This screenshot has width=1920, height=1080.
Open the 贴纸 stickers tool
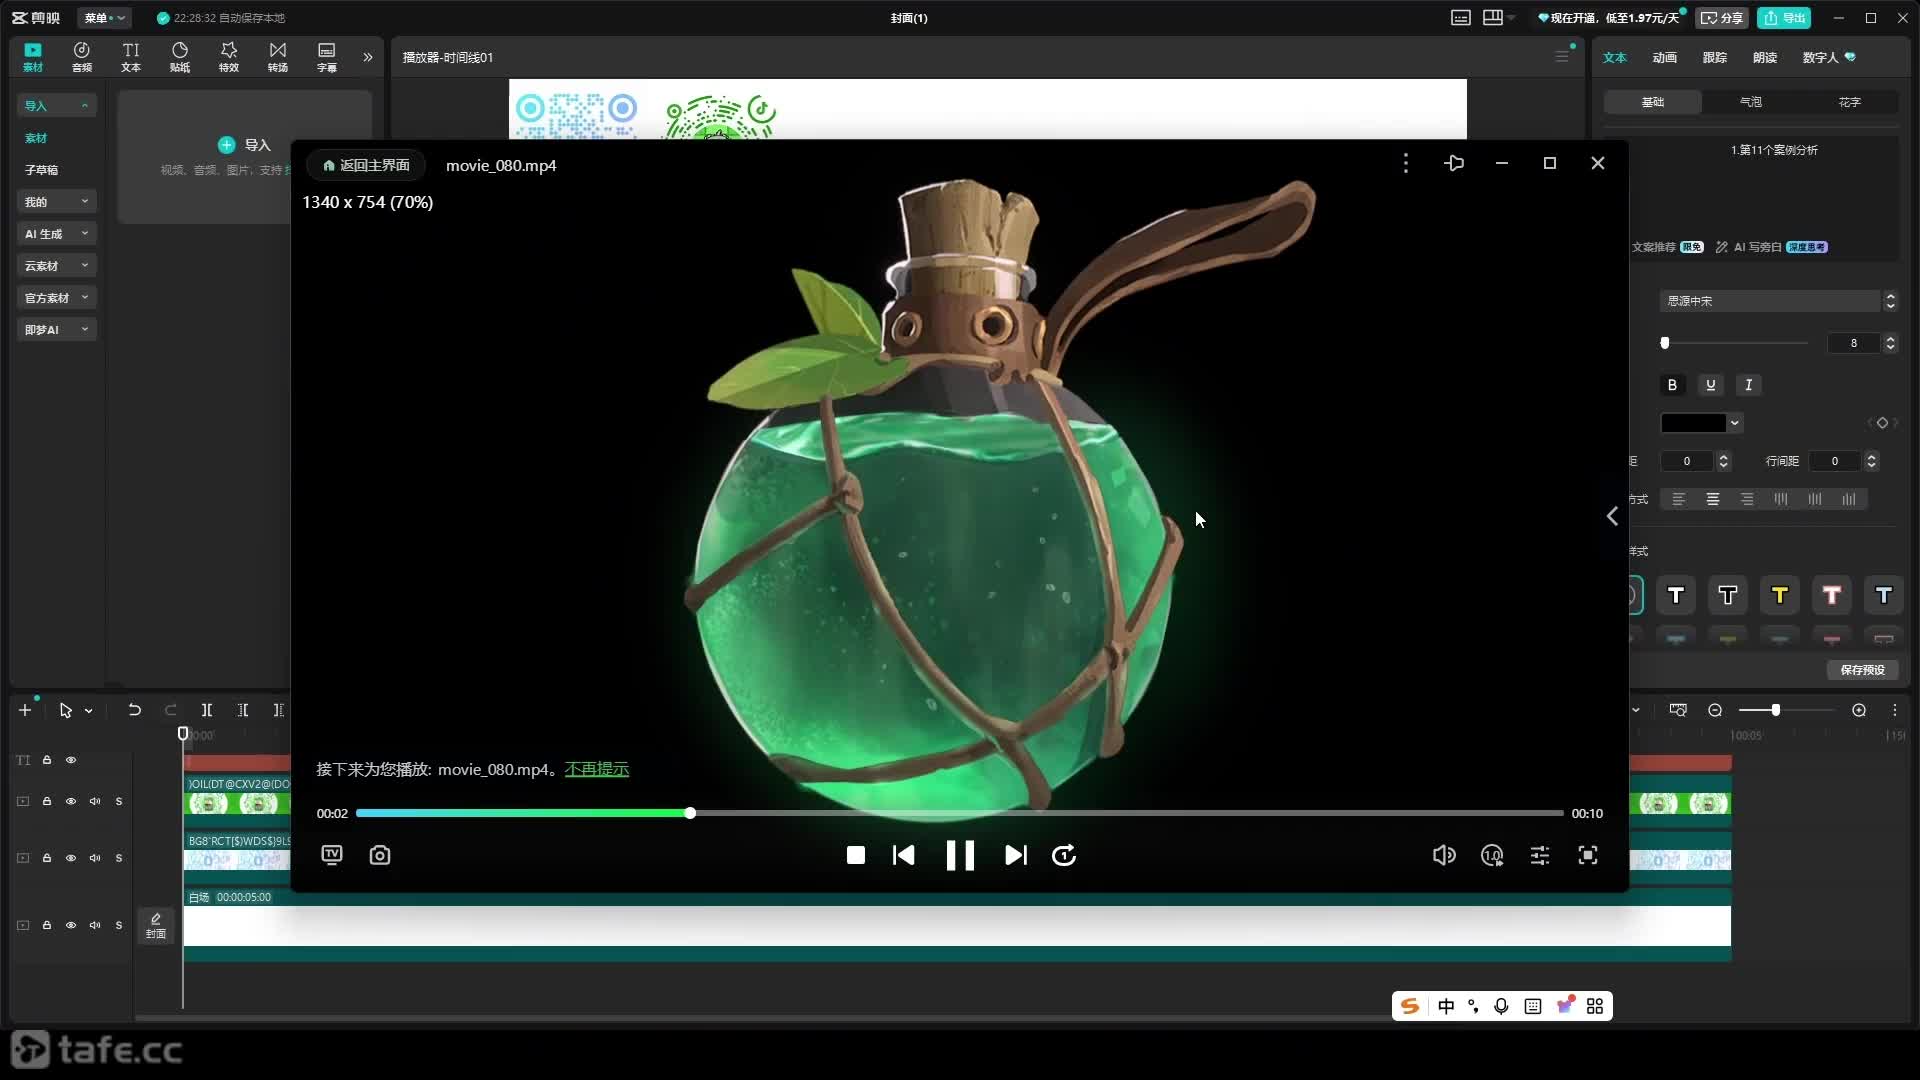point(180,57)
